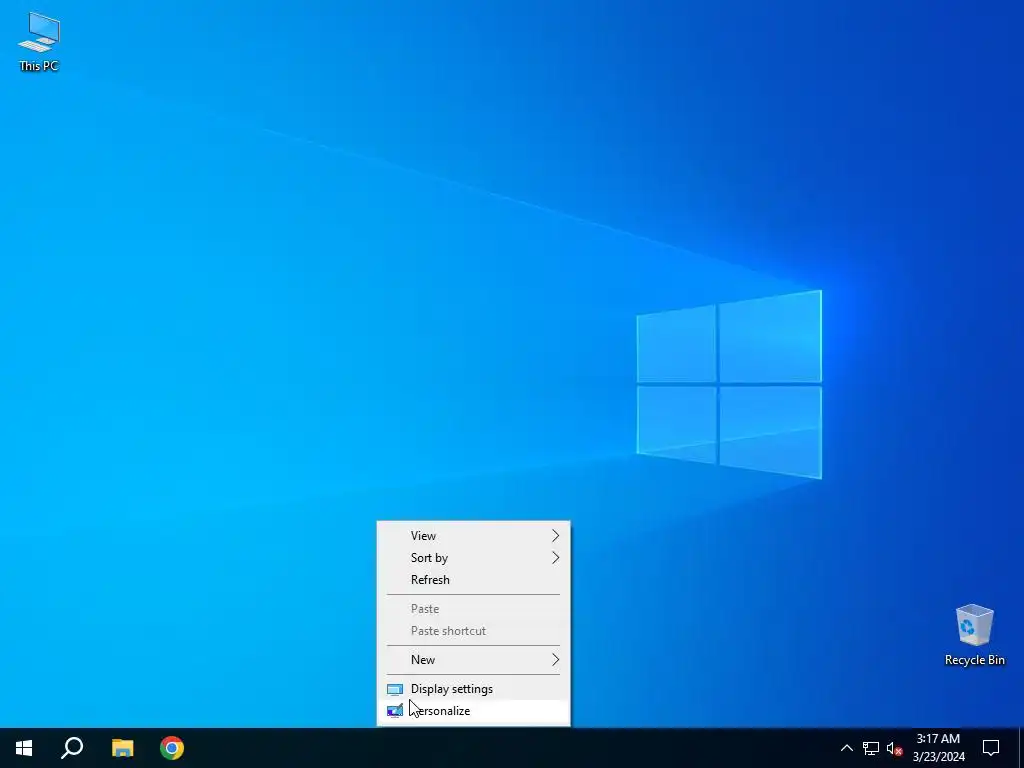Click the arrow beside Sort by
Viewport: 1024px width, 768px height.
point(555,558)
